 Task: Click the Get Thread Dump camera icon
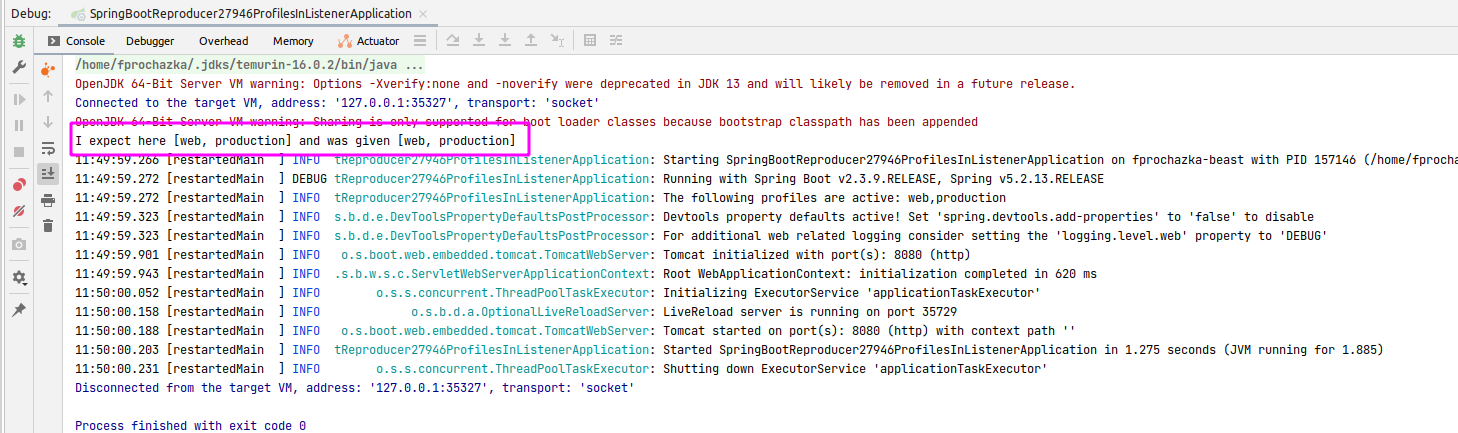click(x=18, y=244)
